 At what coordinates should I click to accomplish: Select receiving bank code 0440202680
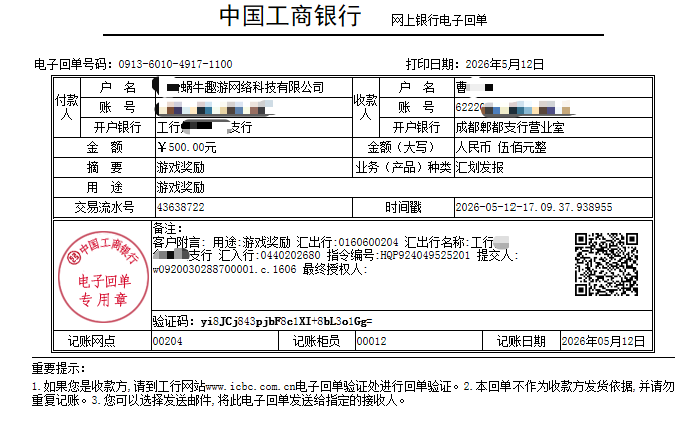(x=290, y=255)
